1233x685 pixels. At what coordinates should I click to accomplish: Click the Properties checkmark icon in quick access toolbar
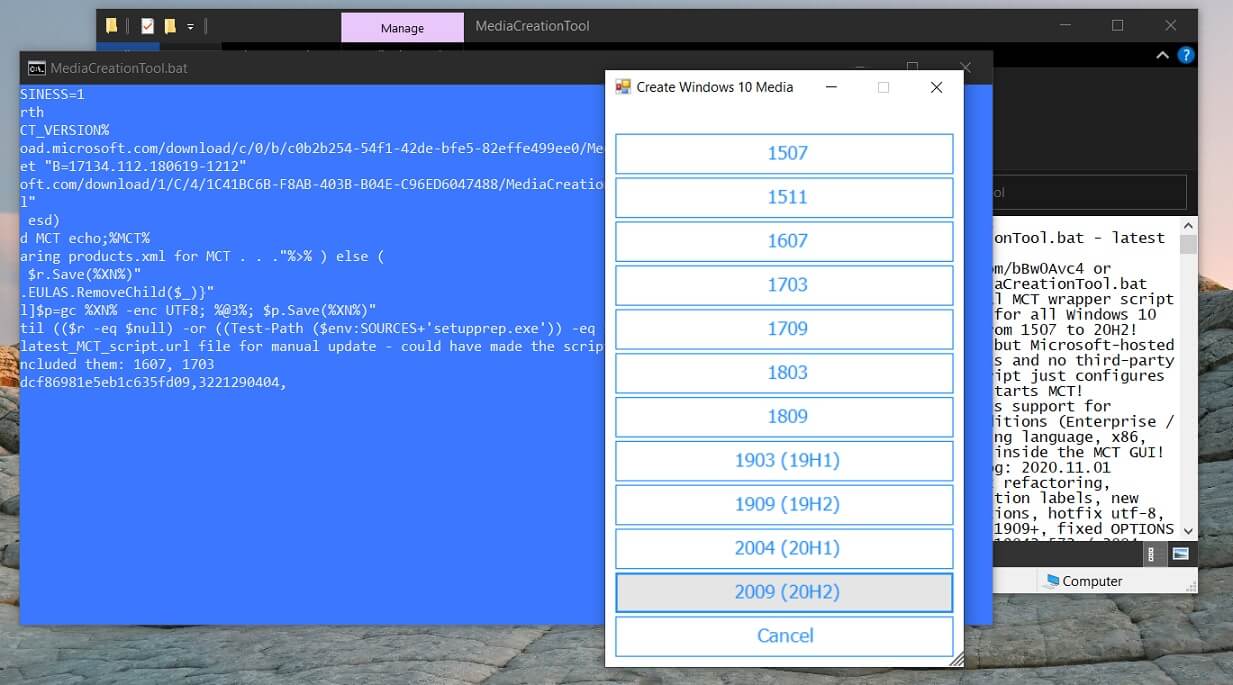click(148, 26)
